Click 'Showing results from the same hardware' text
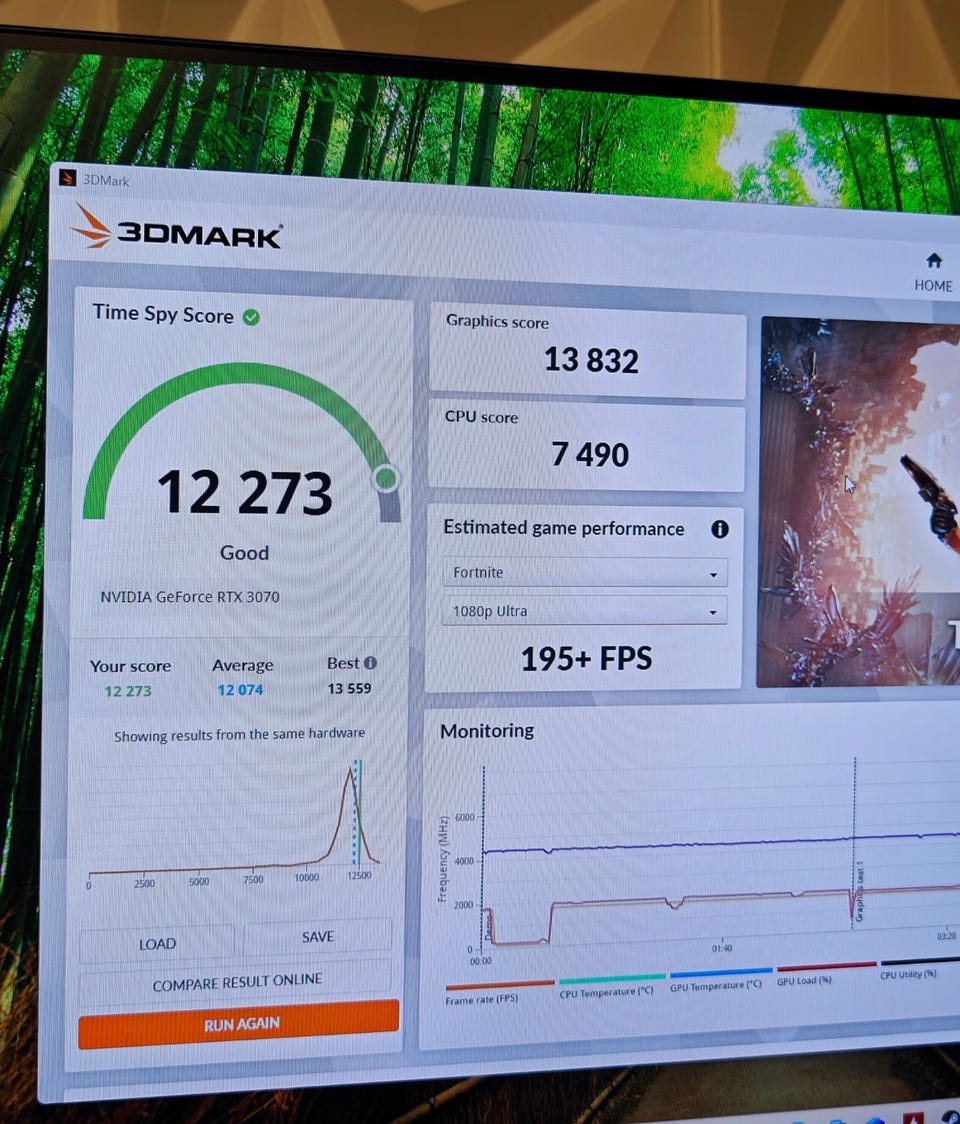960x1124 pixels. point(239,735)
